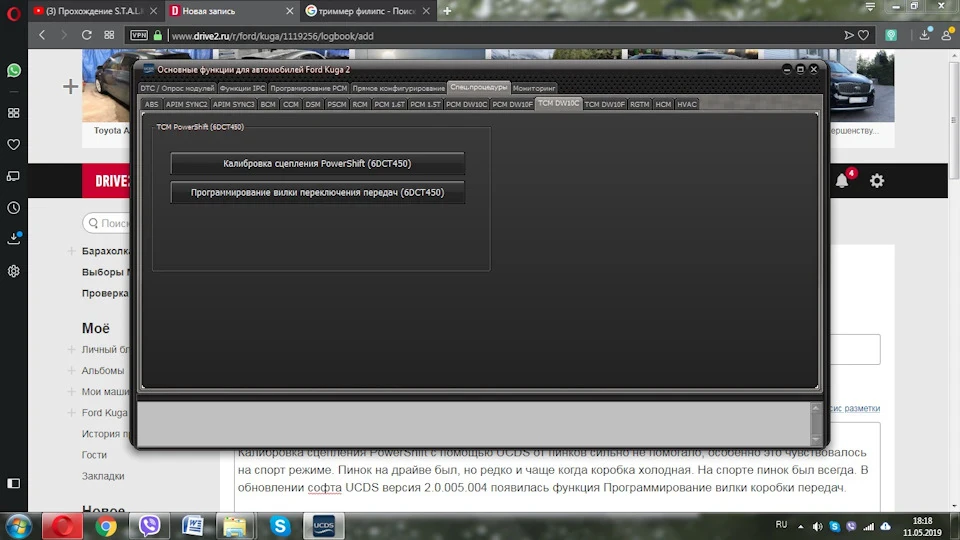This screenshot has width=960, height=540.
Task: Start Калибровка сцепления PowerShift (6DCT450)
Action: (317, 163)
